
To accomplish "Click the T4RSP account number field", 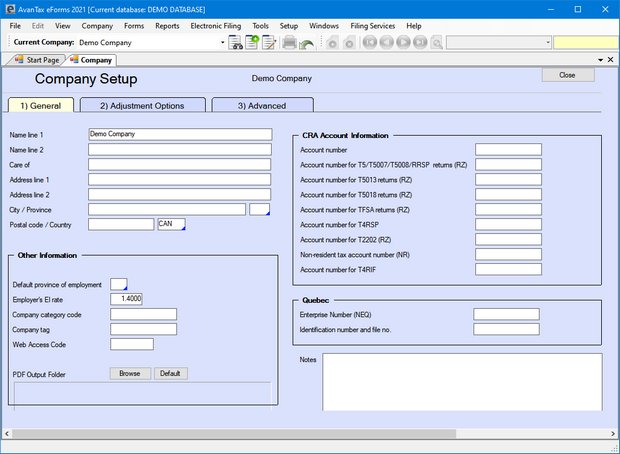I will tap(508, 225).
